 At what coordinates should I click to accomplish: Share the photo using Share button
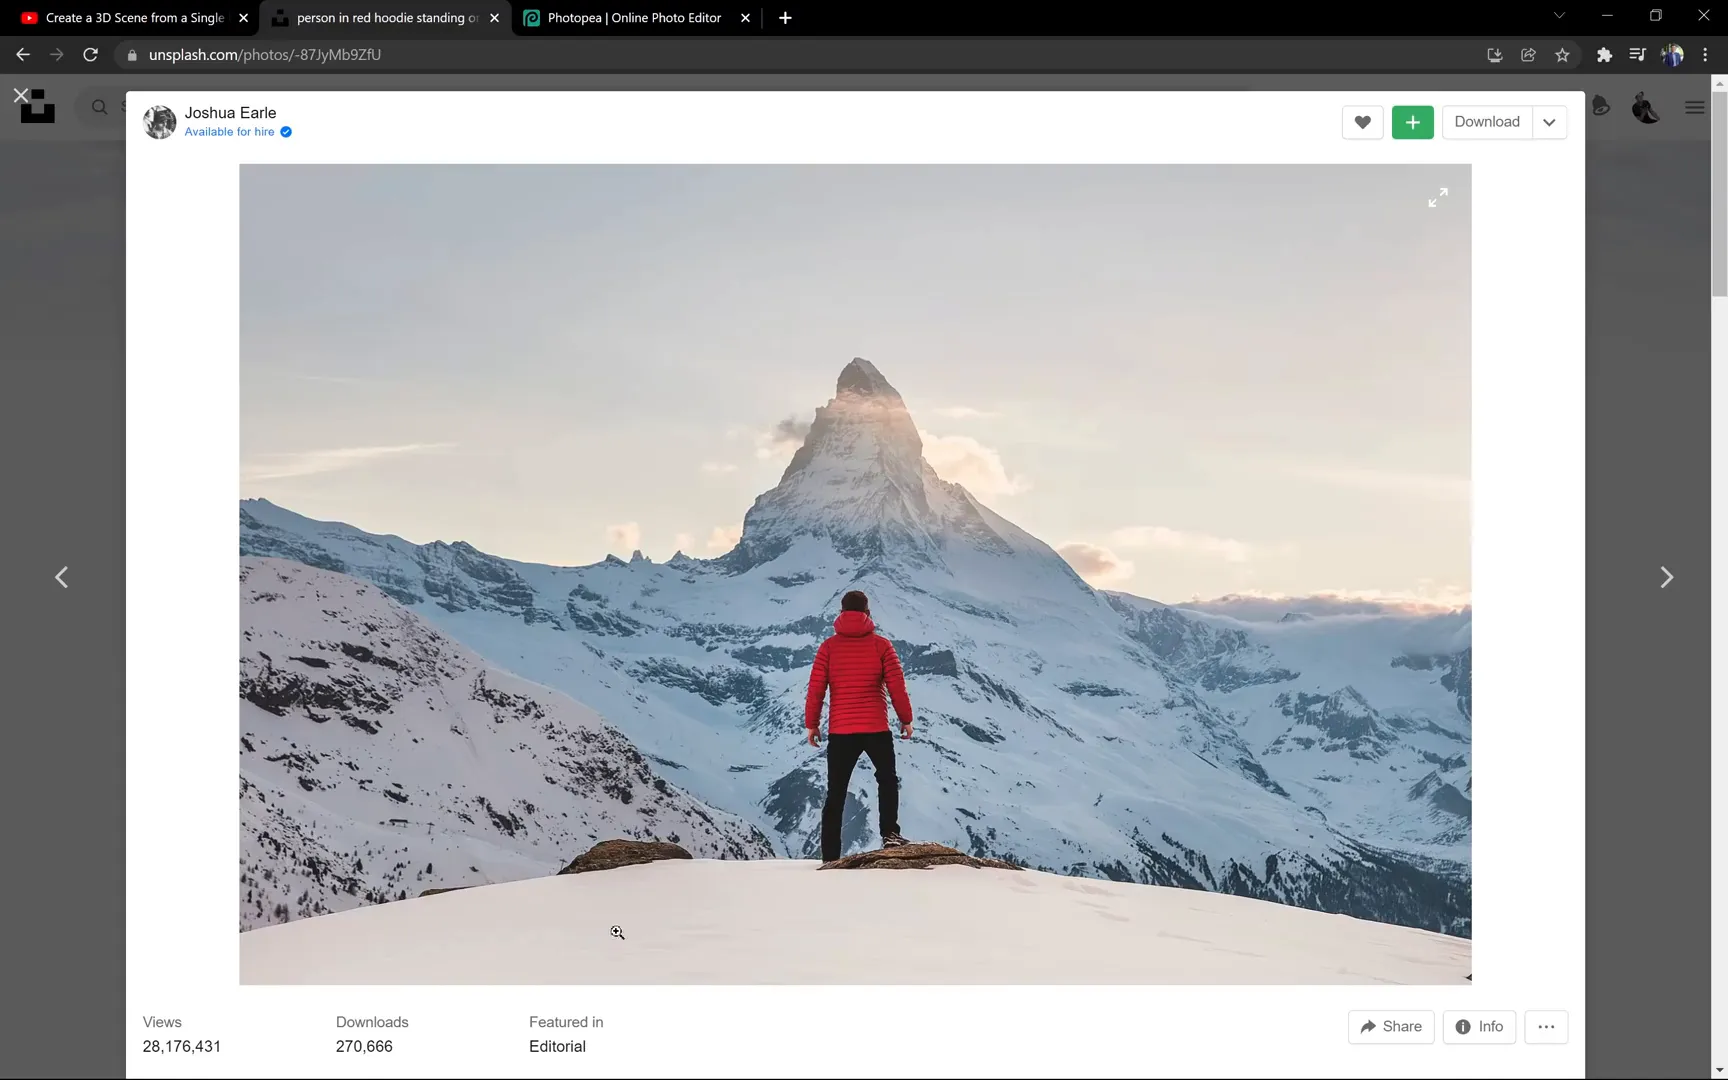click(1391, 1027)
